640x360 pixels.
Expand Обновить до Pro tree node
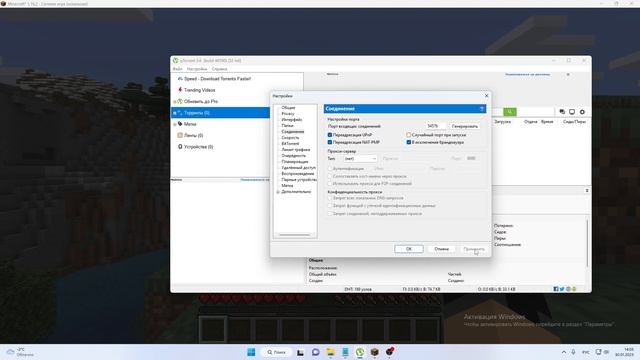coord(175,101)
